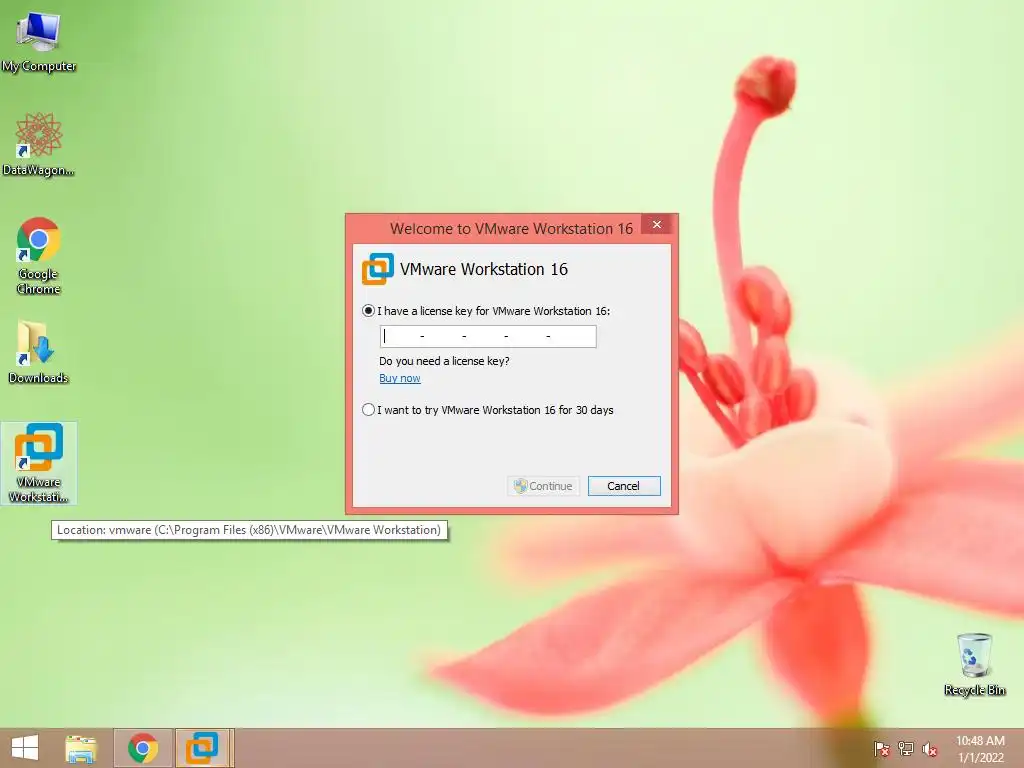Open My Computer desktop icon

[x=39, y=42]
